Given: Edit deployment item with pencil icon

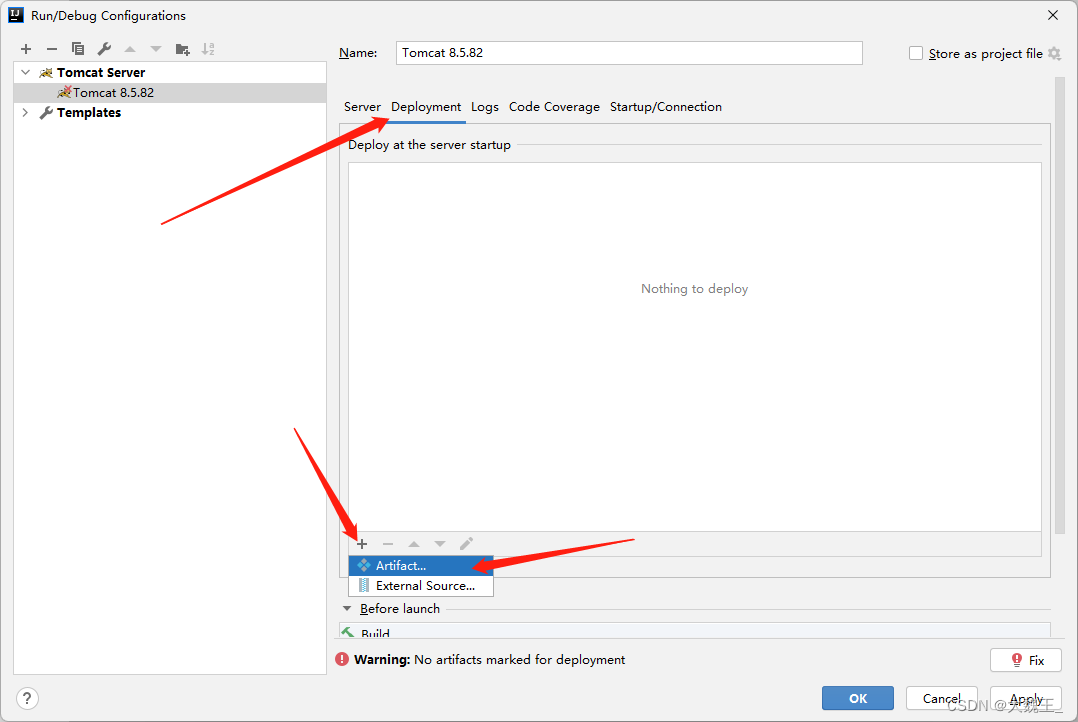Looking at the screenshot, I should click(x=466, y=544).
